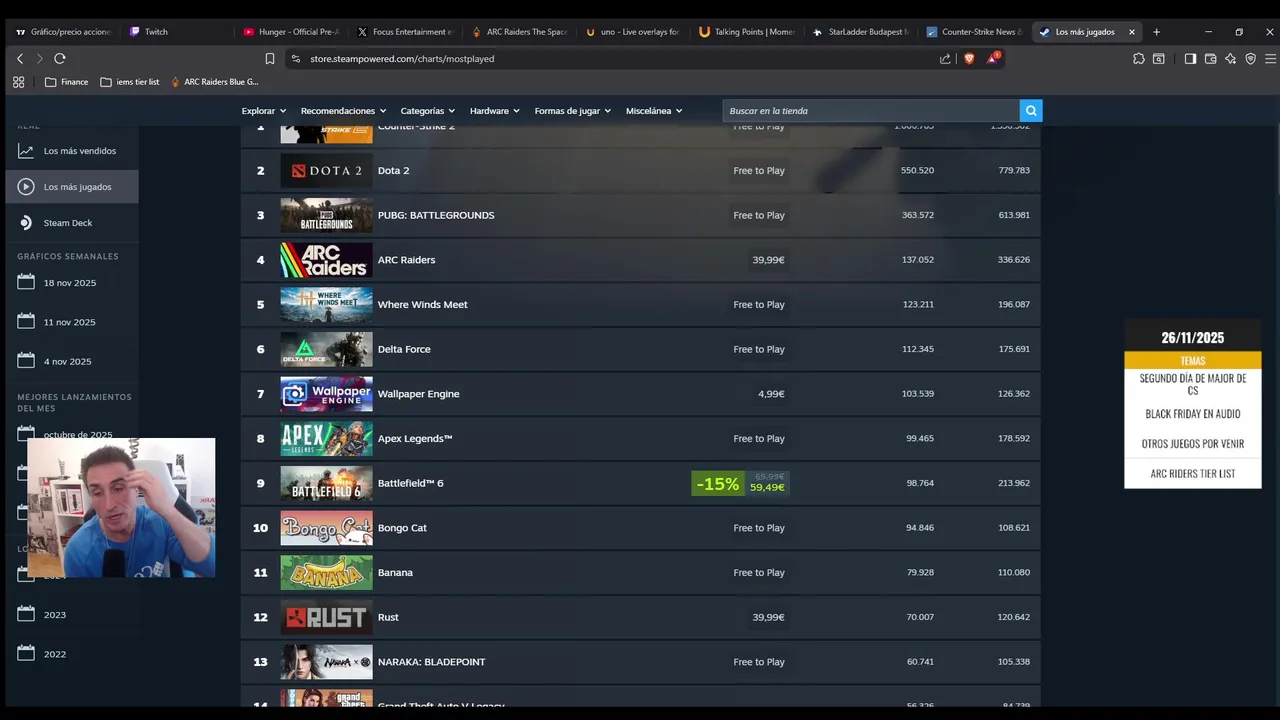
Task: Click the Rust 39,99€ price
Action: 768,618
